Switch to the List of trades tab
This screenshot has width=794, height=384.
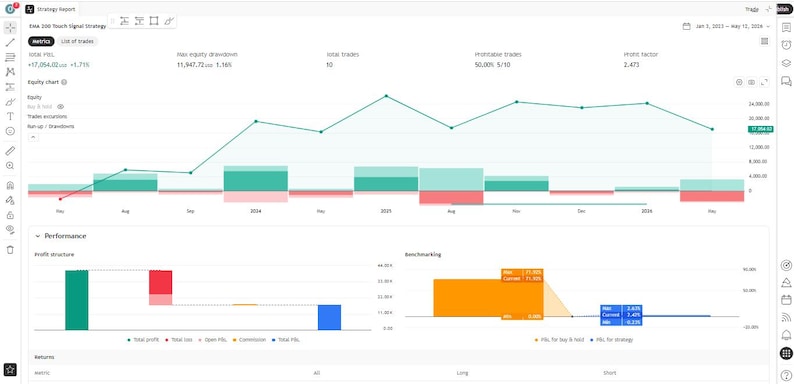77,42
